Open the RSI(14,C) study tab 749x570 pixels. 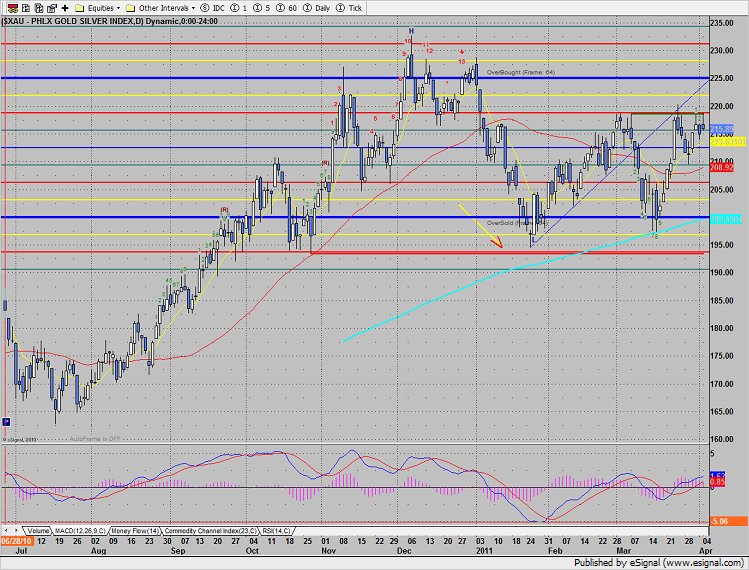pos(276,531)
